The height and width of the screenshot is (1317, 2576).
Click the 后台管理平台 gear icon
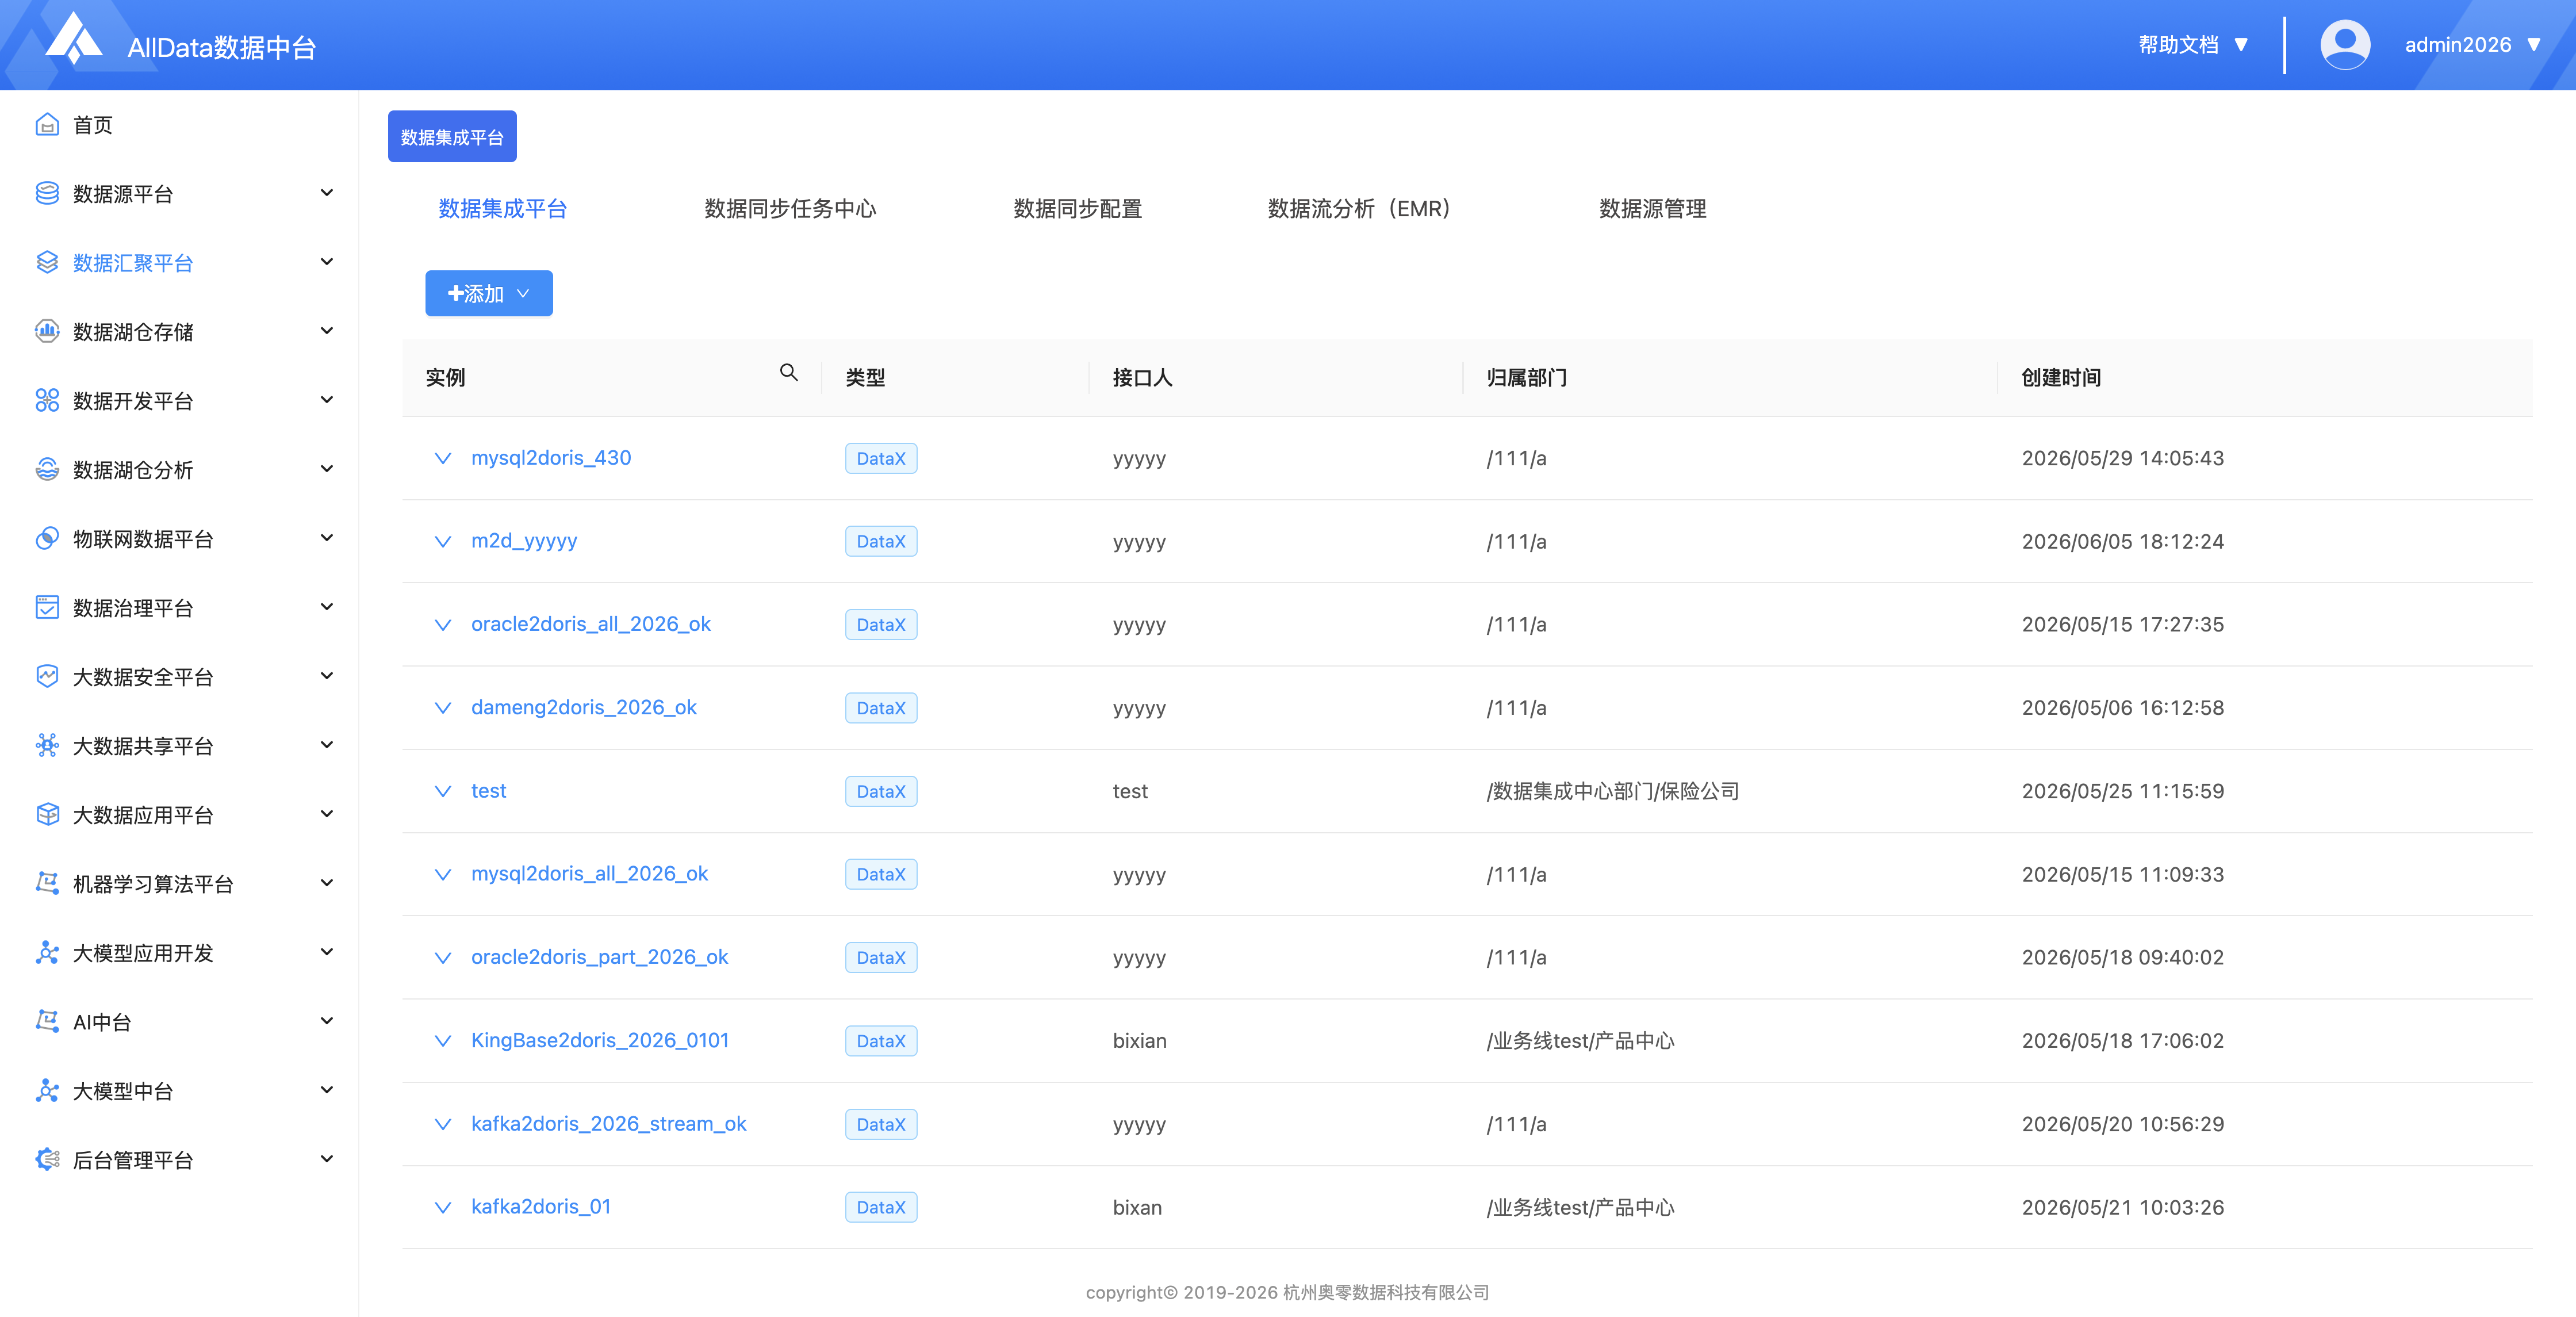47,1159
